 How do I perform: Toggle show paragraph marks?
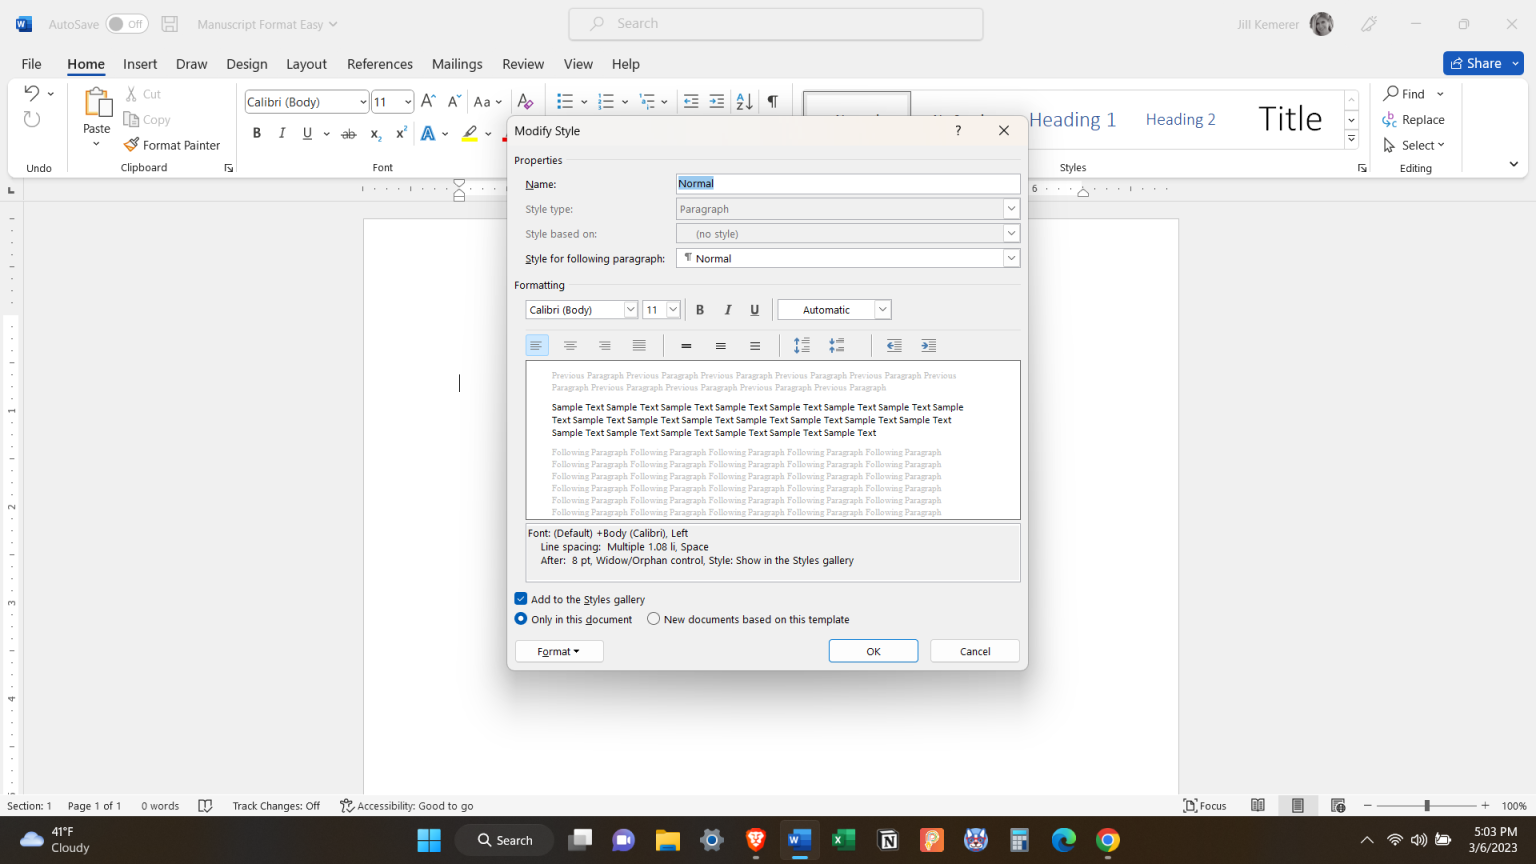(x=773, y=101)
